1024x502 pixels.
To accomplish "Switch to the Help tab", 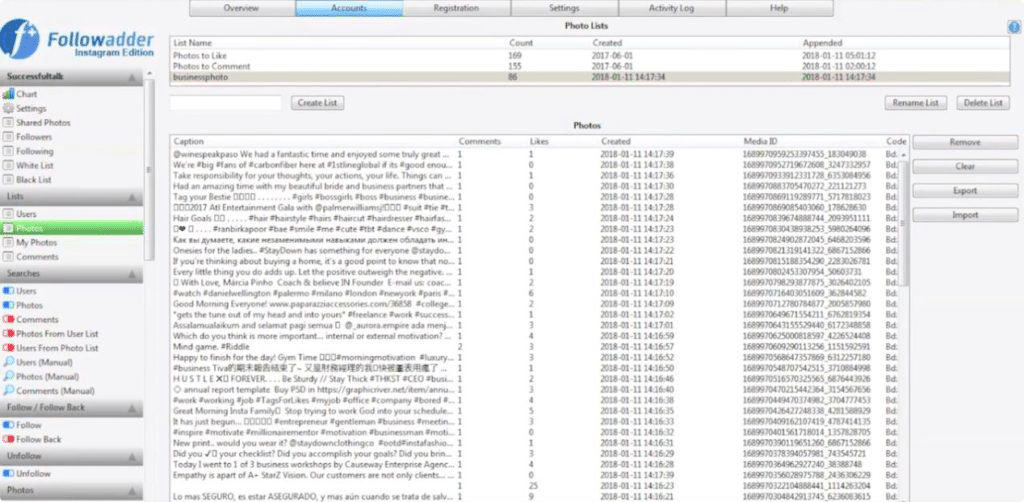I will pos(780,8).
